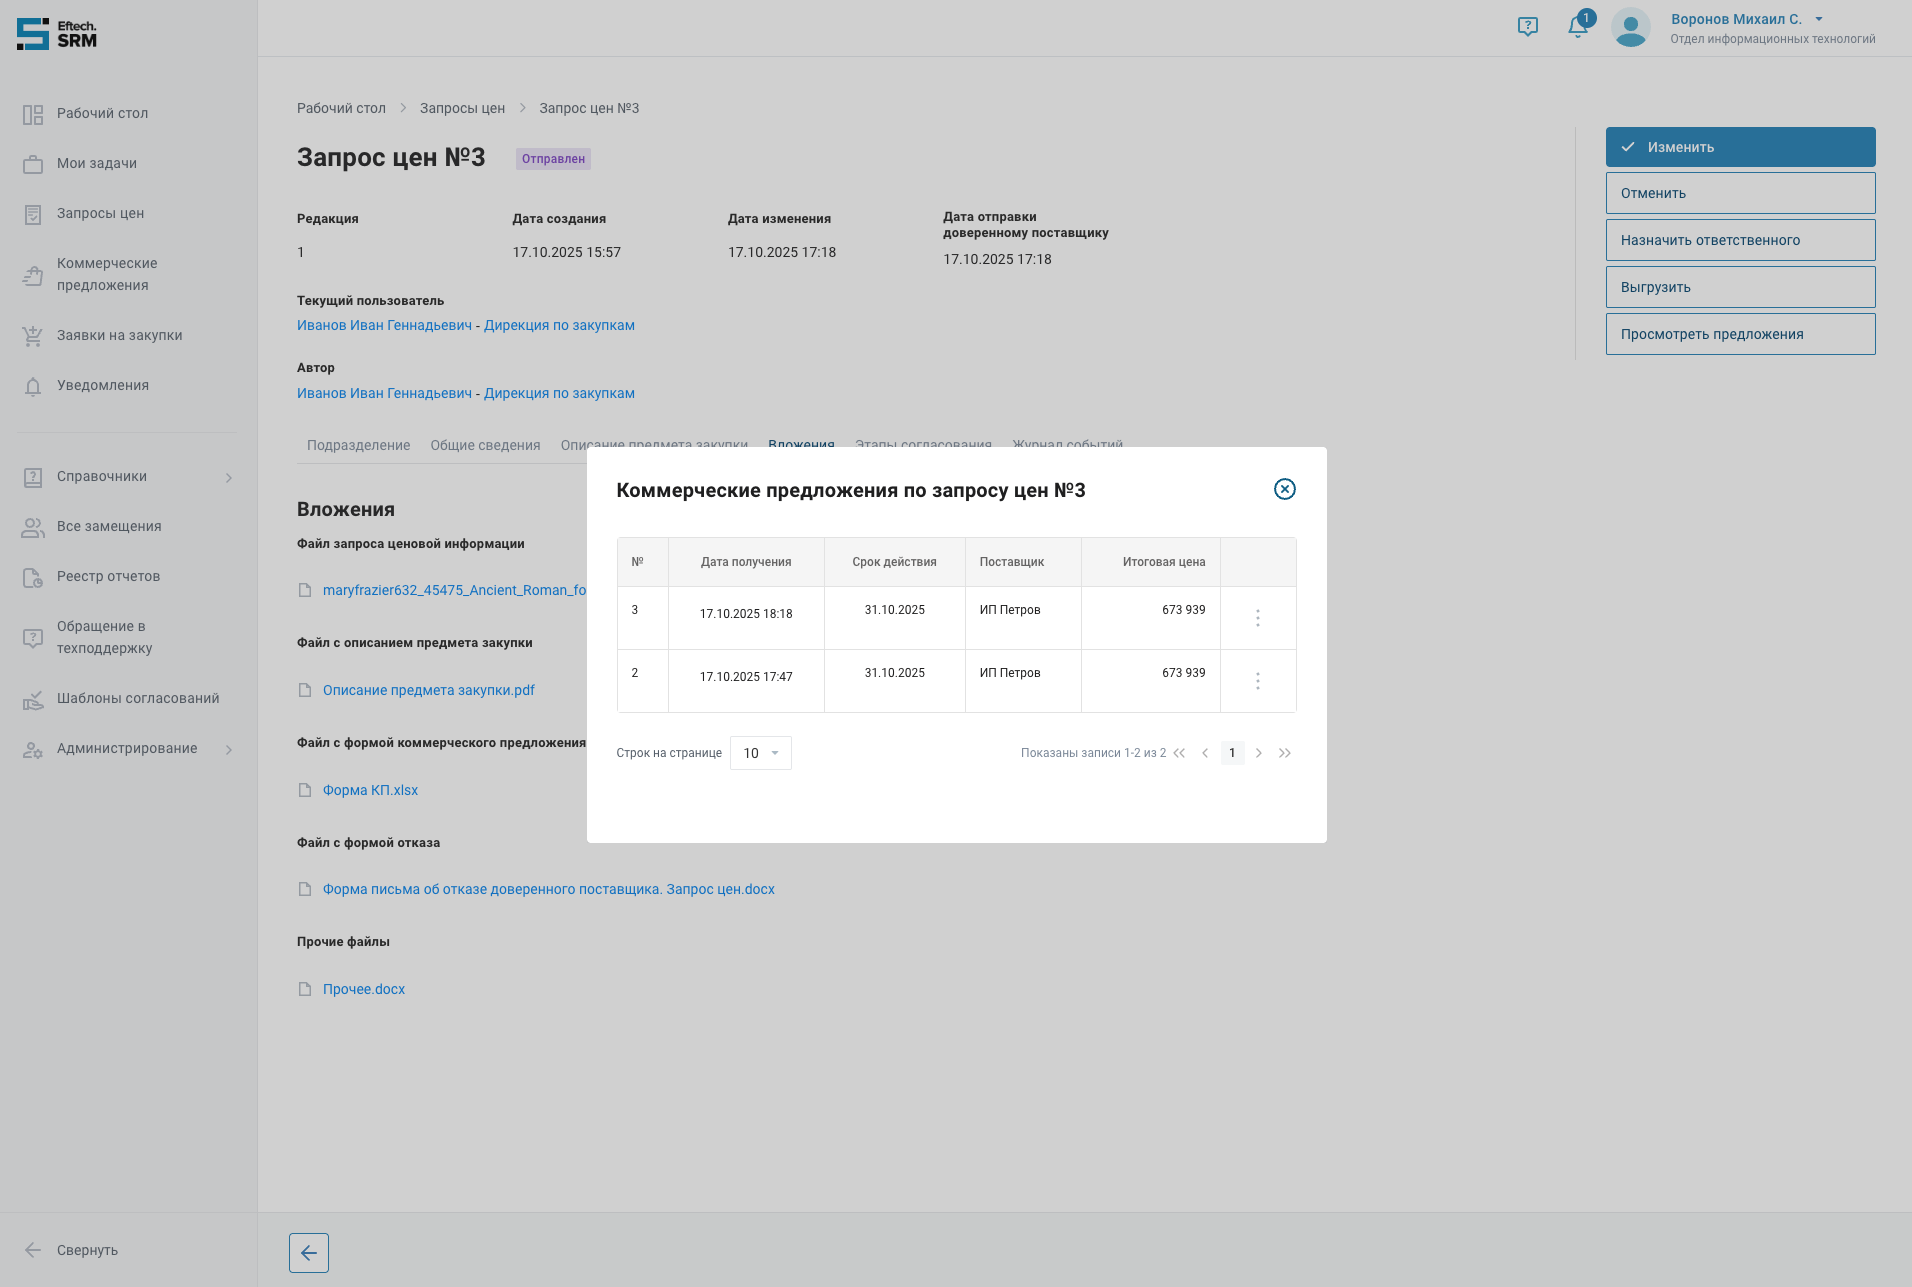Open rows per page dropdown

click(x=760, y=753)
